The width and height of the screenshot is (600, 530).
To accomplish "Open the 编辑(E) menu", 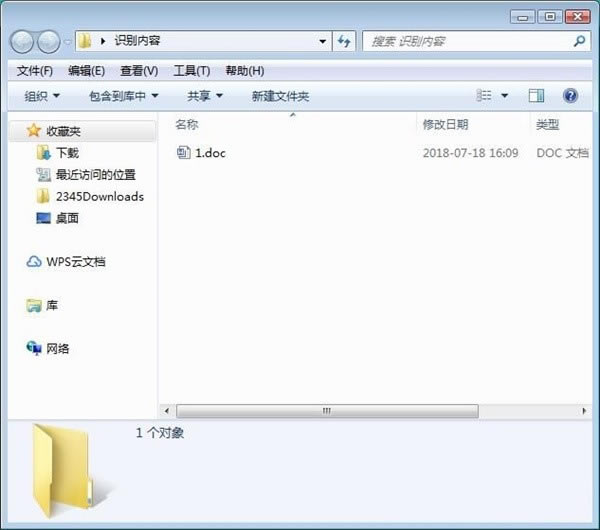I will [x=86, y=71].
